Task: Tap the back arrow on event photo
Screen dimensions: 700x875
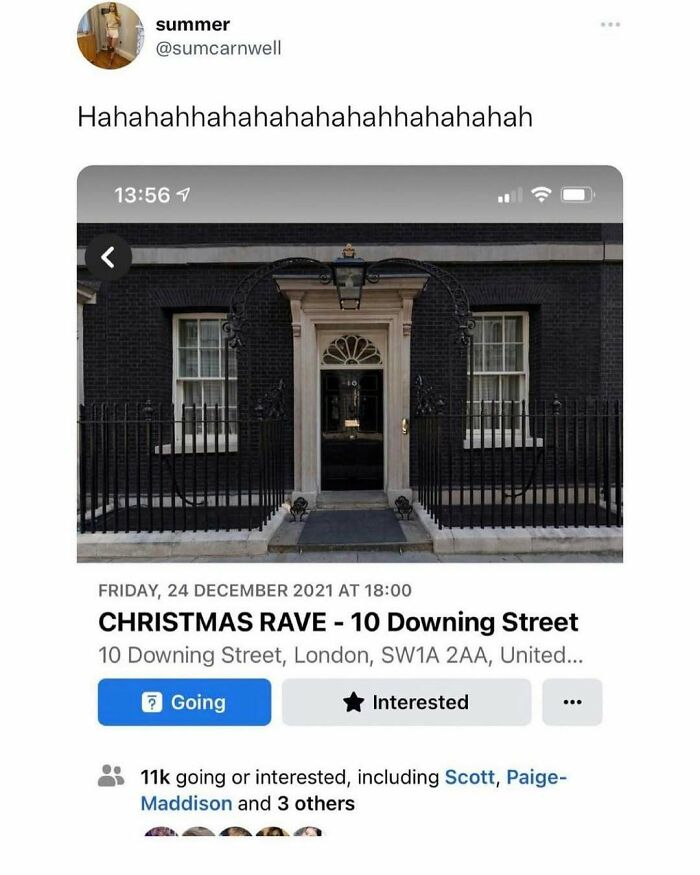Action: [x=108, y=257]
